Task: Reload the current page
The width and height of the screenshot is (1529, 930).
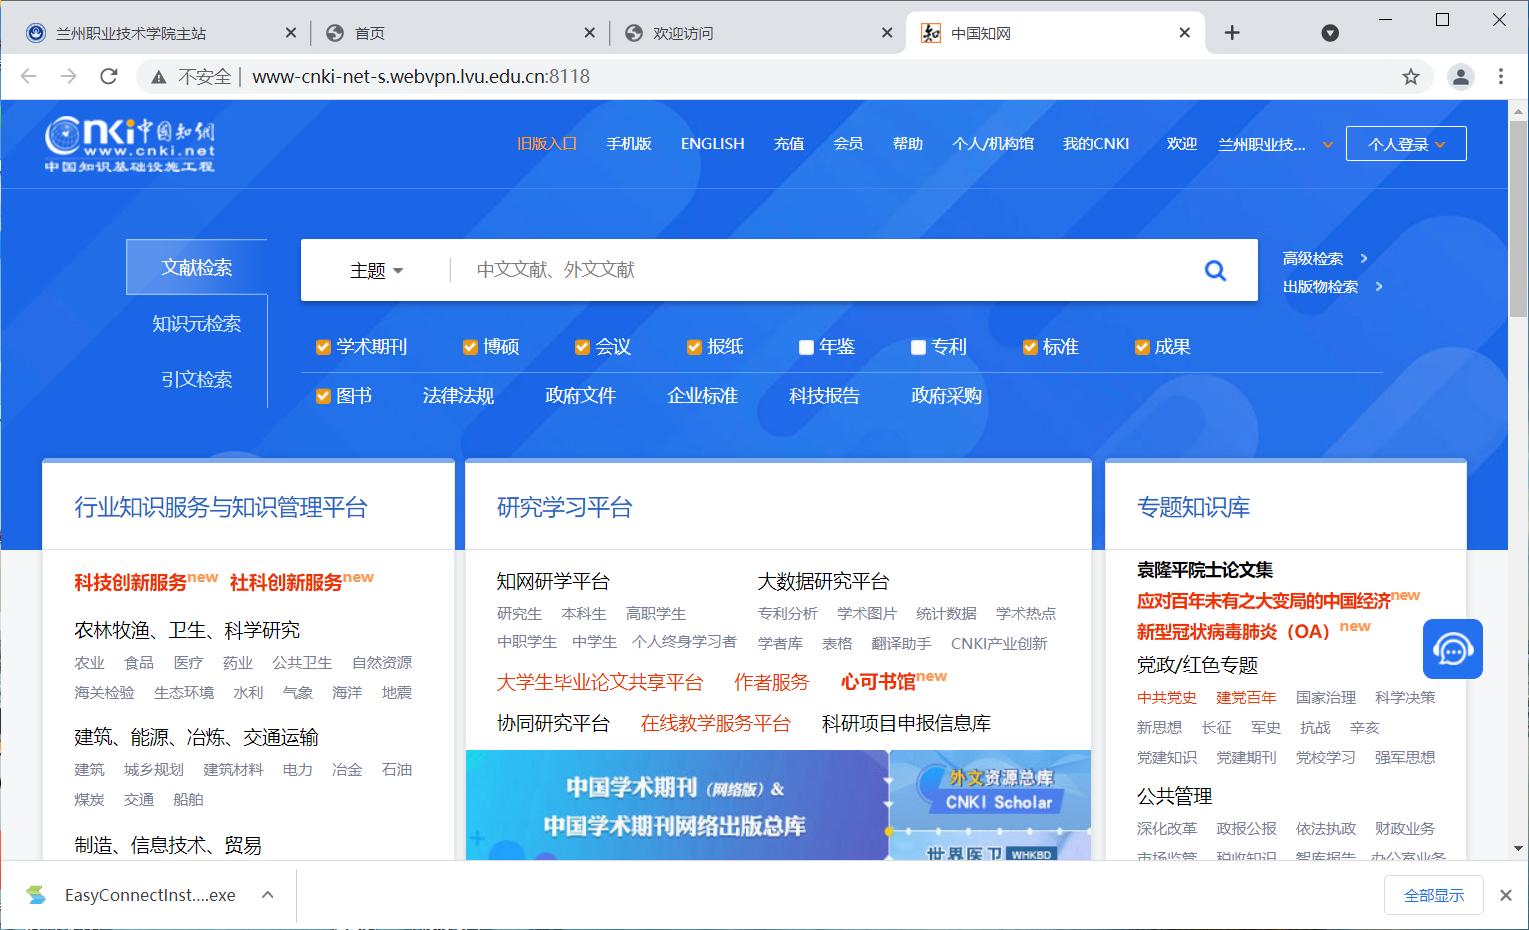Action: point(109,76)
